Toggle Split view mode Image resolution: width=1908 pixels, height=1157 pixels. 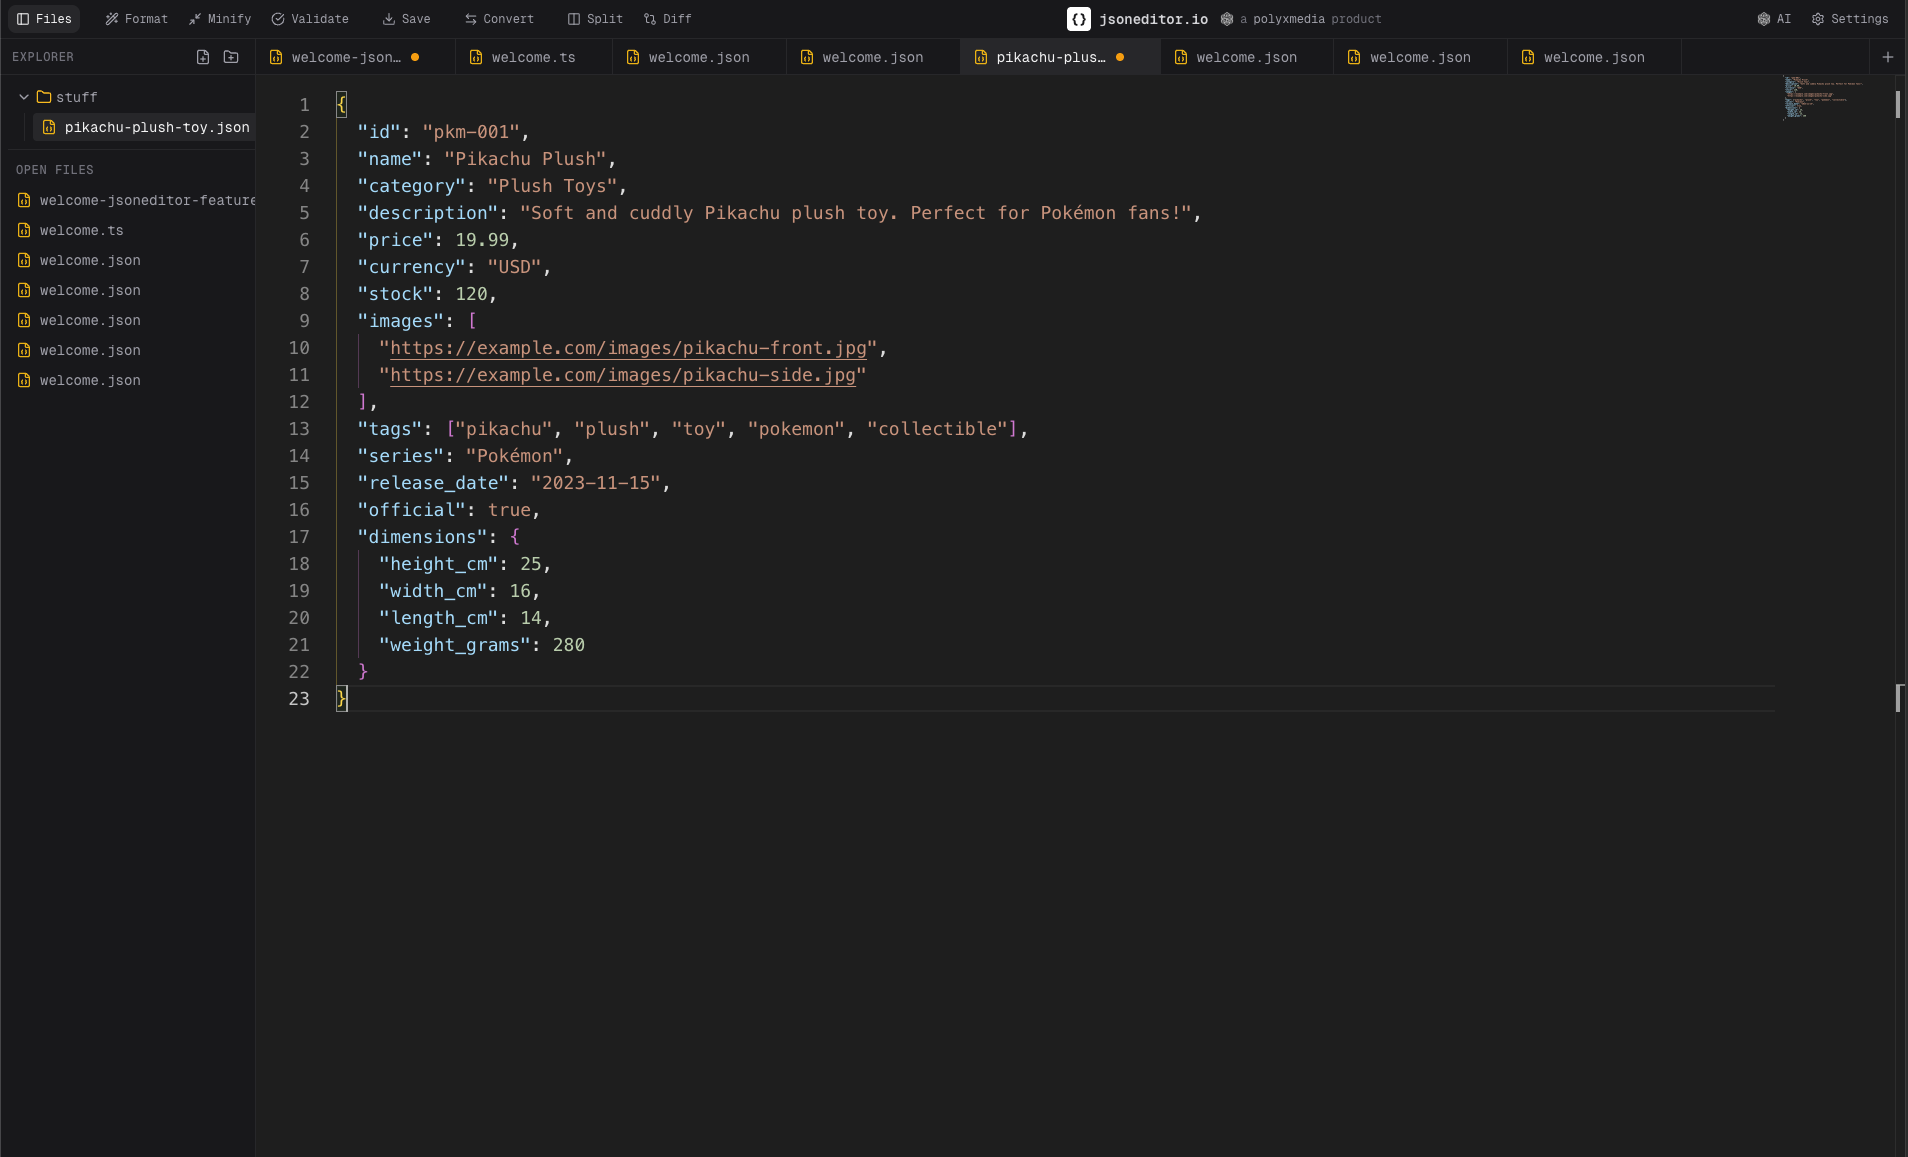point(594,18)
